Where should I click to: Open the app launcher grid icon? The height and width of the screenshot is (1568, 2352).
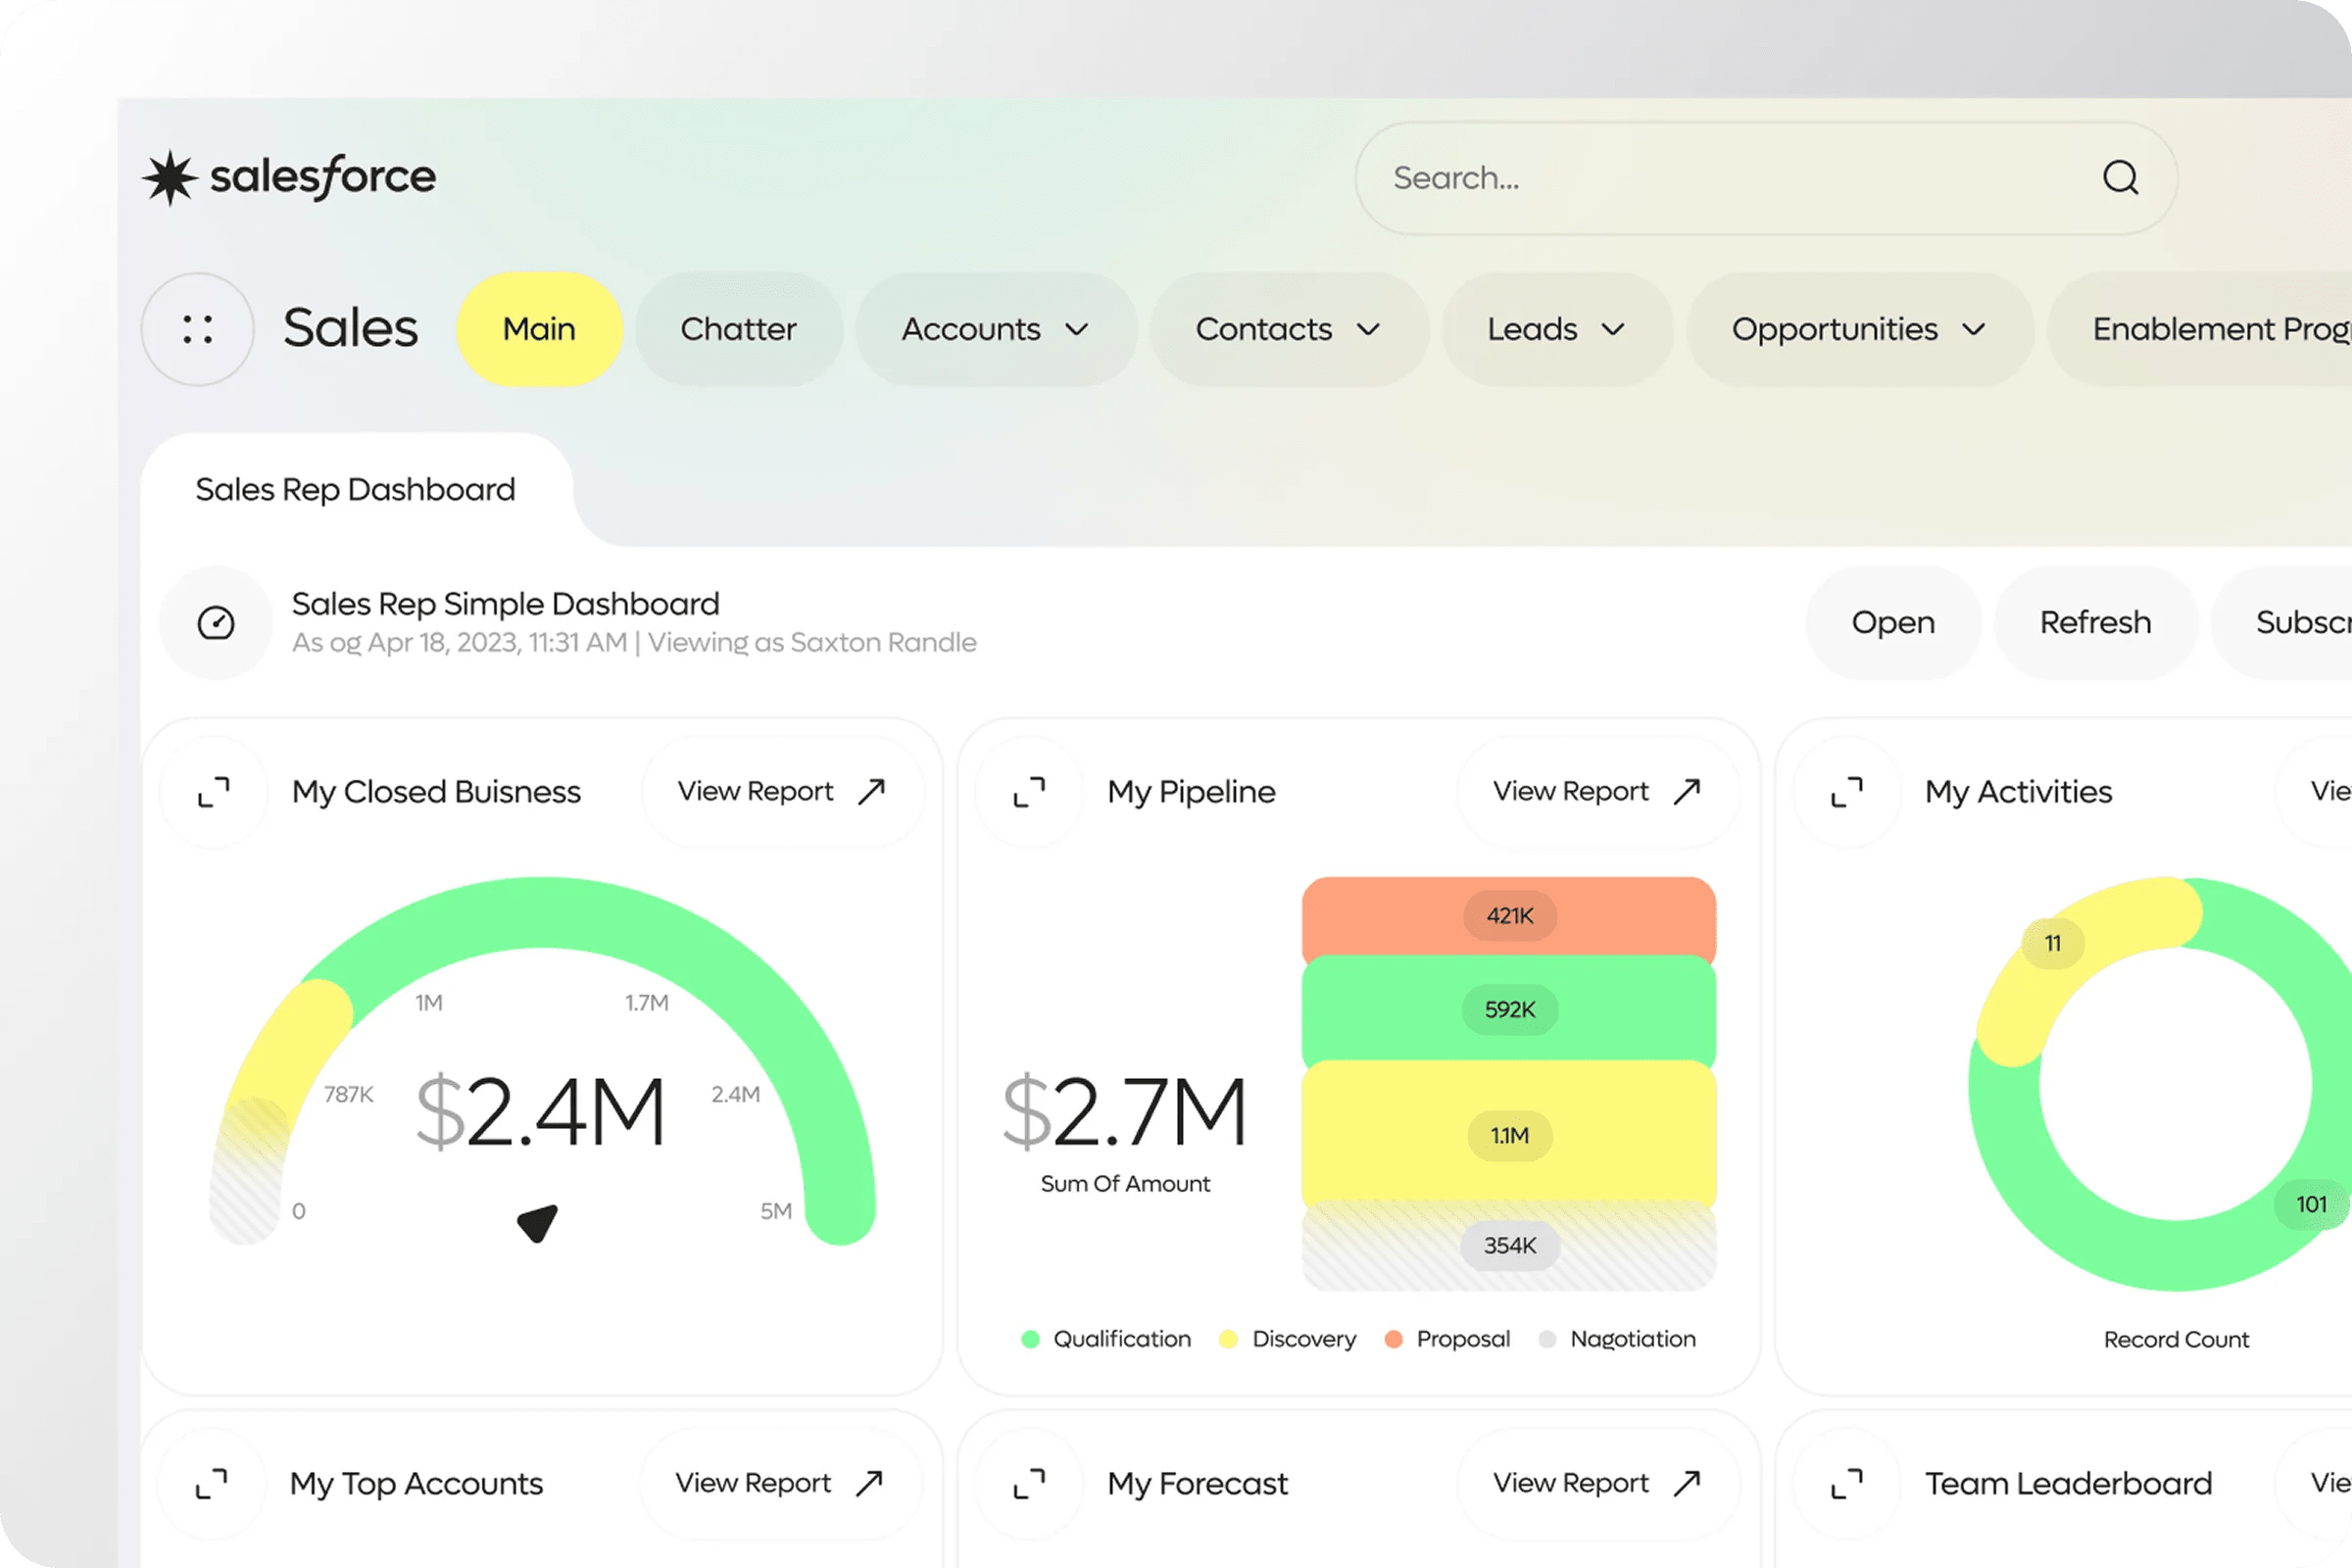[x=197, y=329]
